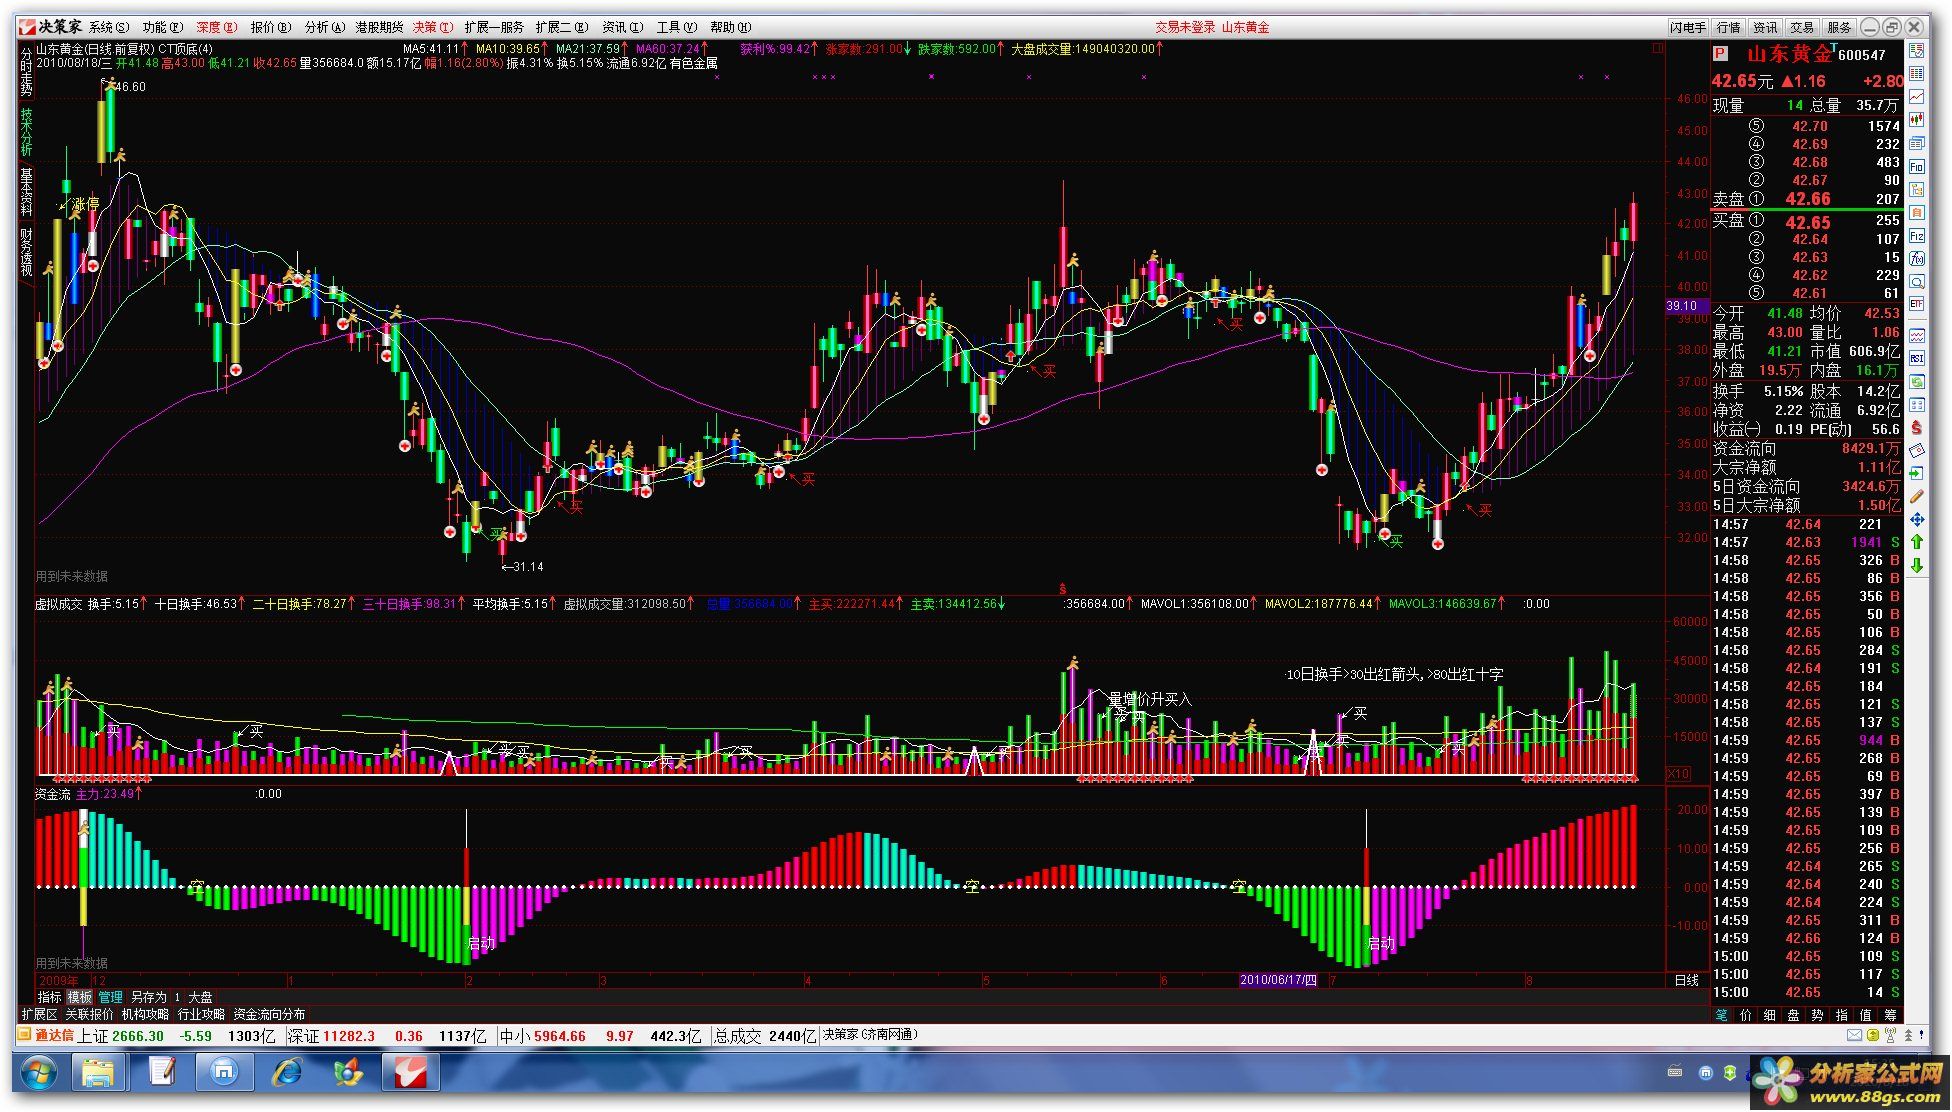Open 分析(A) menu
This screenshot has width=1952, height=1112.
coord(325,27)
